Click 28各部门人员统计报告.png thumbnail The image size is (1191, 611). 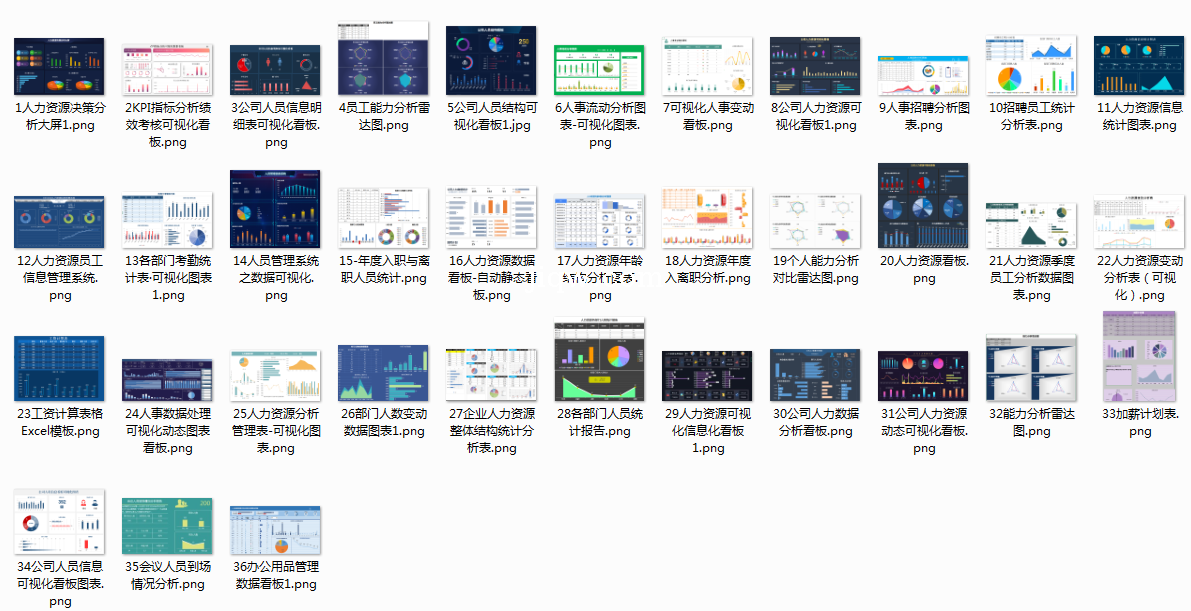(600, 359)
